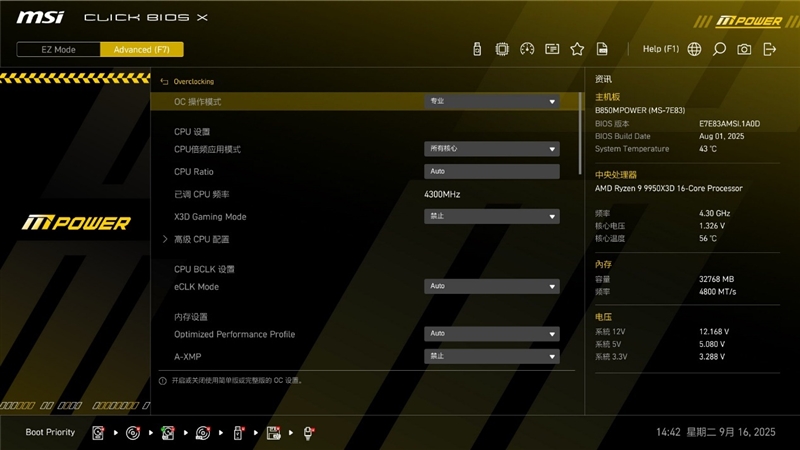
Task: Click the CPU Ratio Auto input field
Action: 492,171
